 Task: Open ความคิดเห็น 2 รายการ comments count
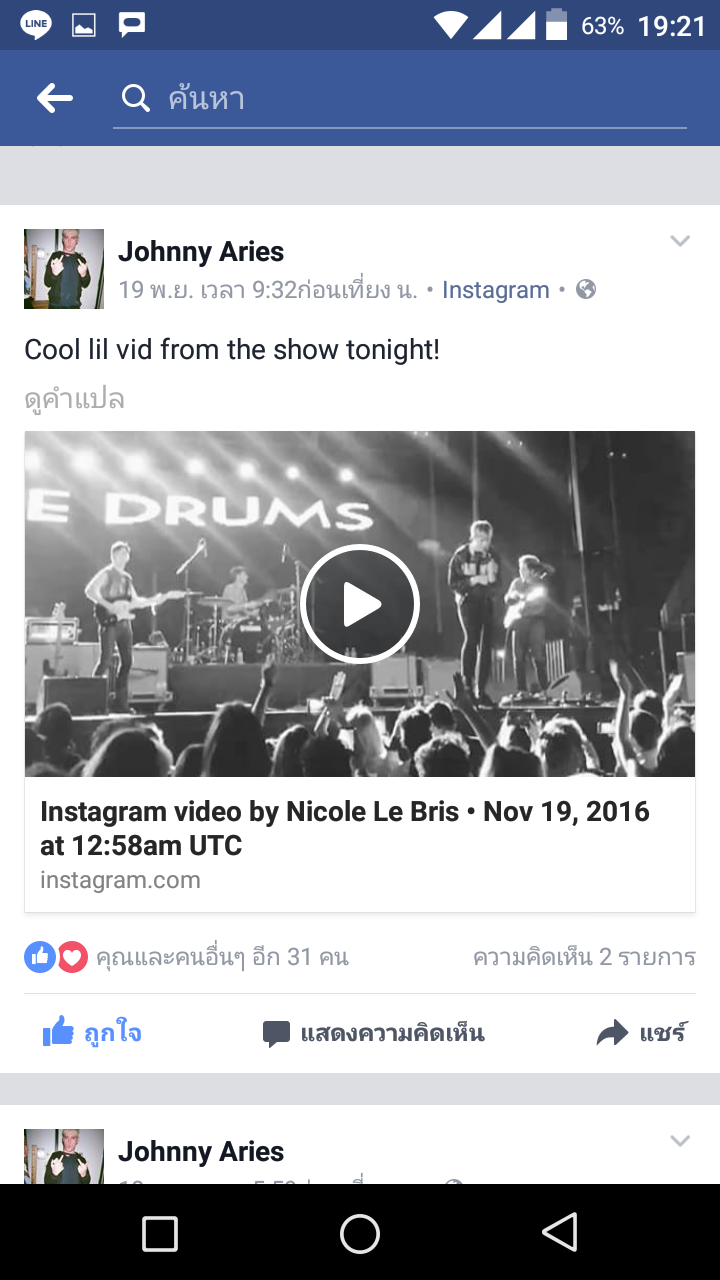coord(584,957)
